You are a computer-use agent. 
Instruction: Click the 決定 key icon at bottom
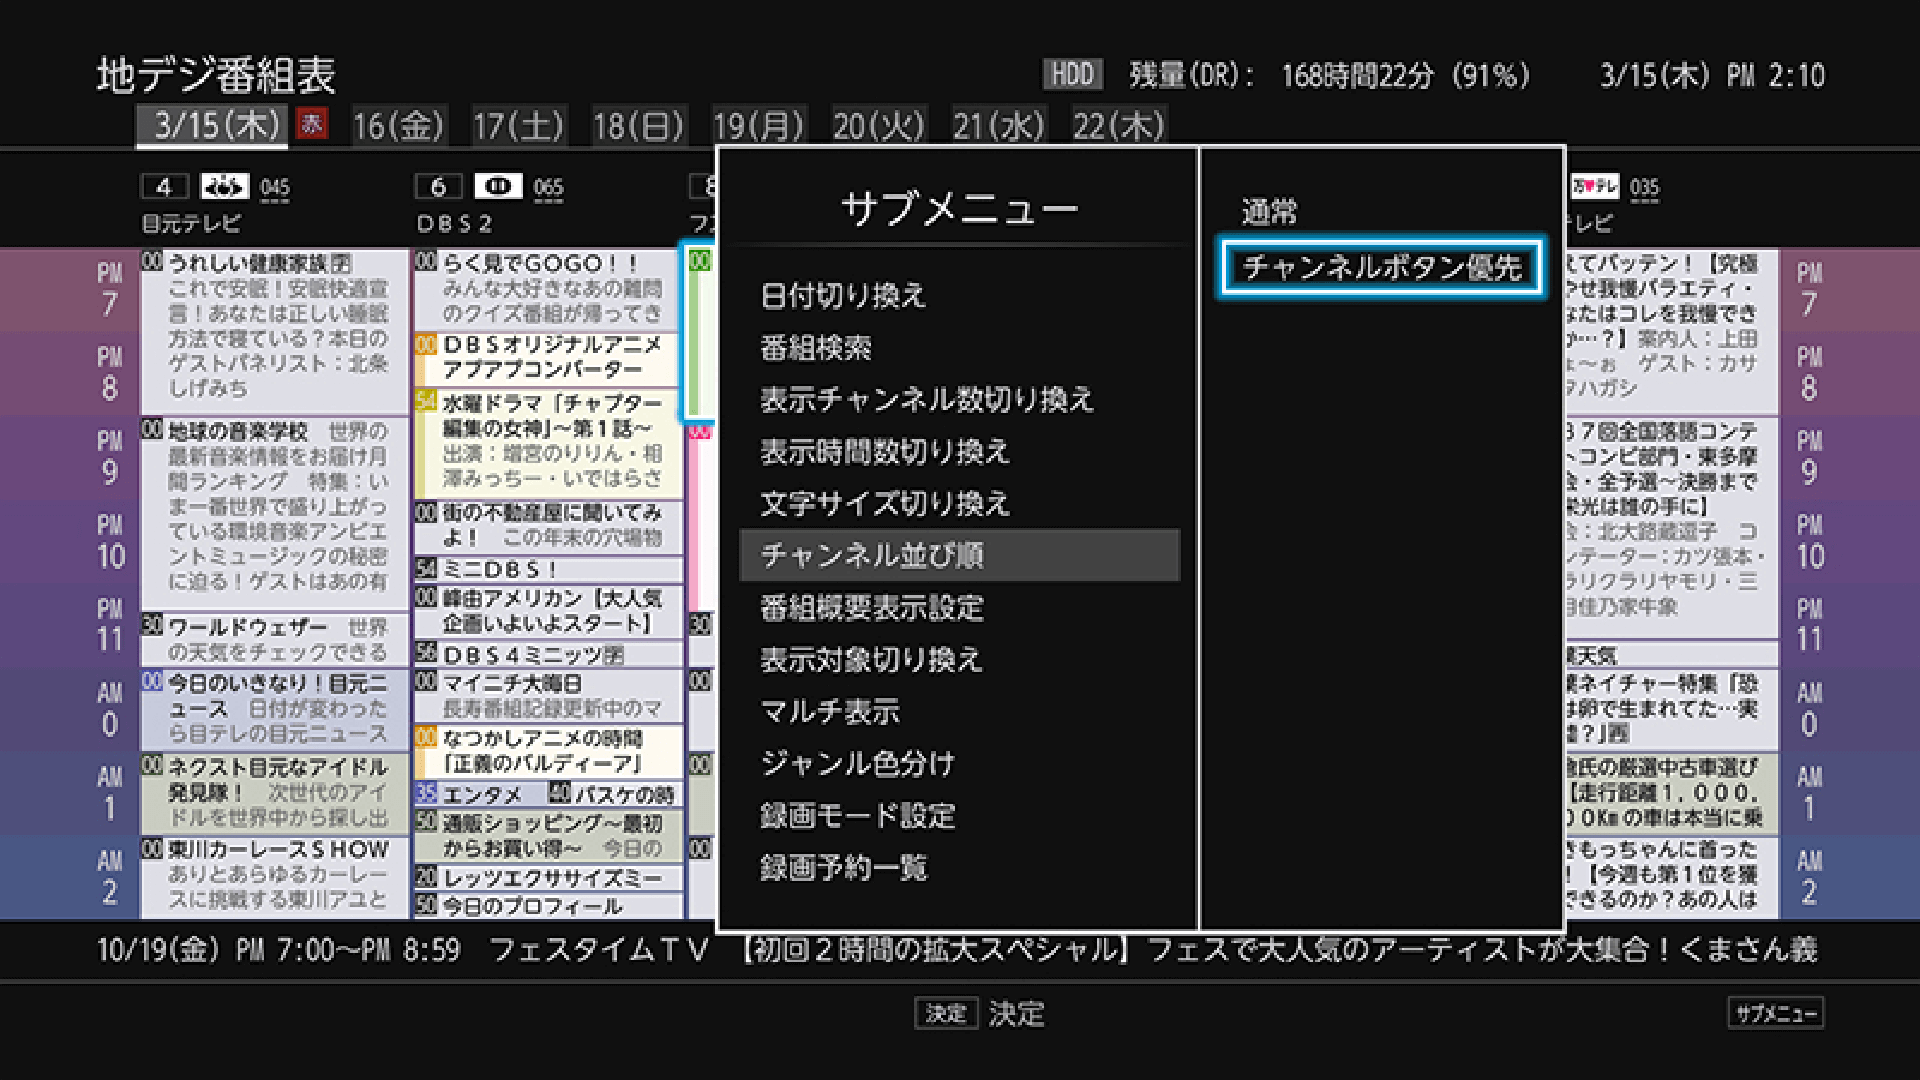click(945, 1013)
